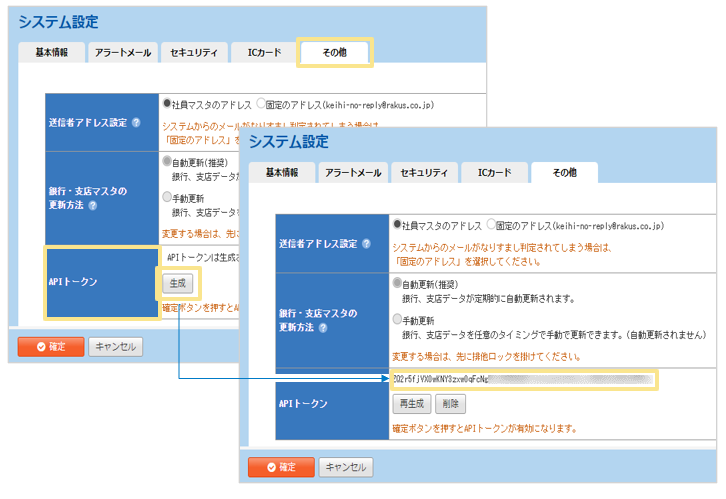Click orange 確定 button in front window
The height and width of the screenshot is (499, 726).
(281, 467)
